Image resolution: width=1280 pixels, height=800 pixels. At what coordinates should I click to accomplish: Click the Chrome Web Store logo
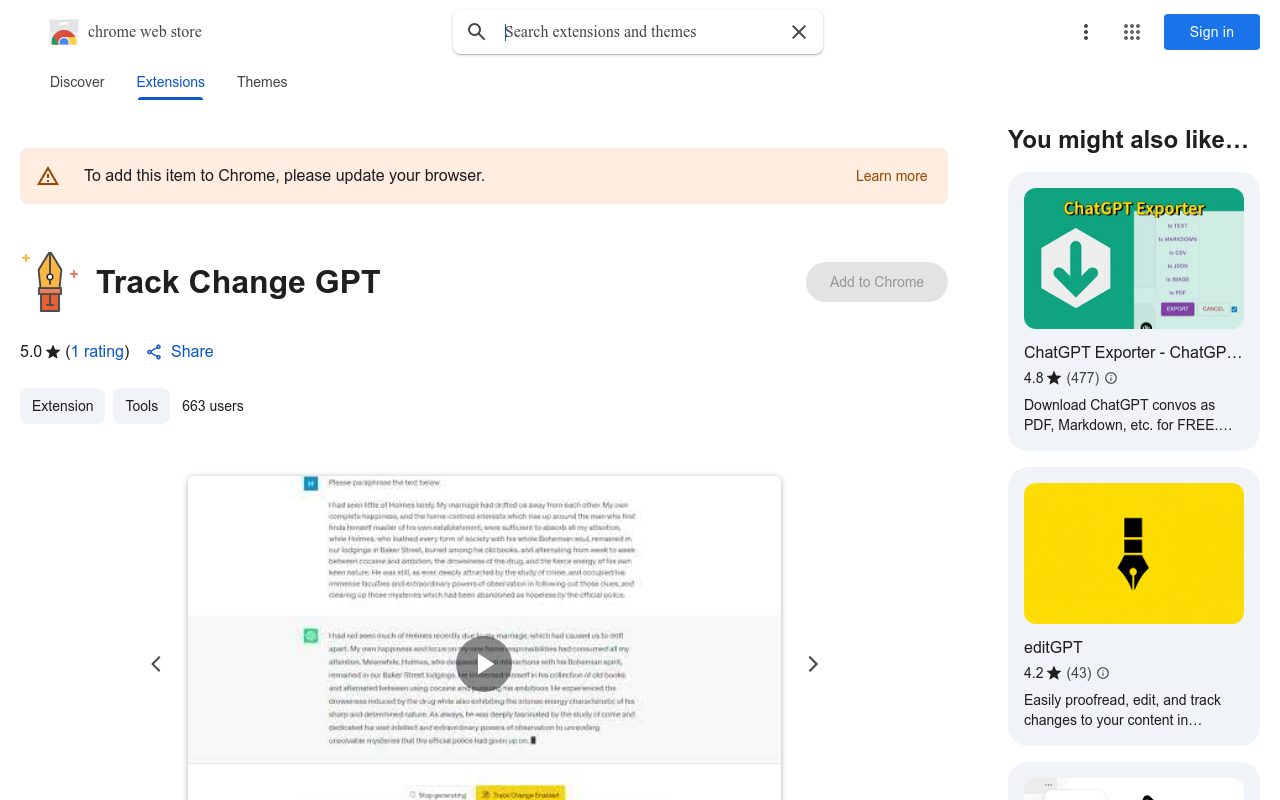pyautogui.click(x=64, y=32)
